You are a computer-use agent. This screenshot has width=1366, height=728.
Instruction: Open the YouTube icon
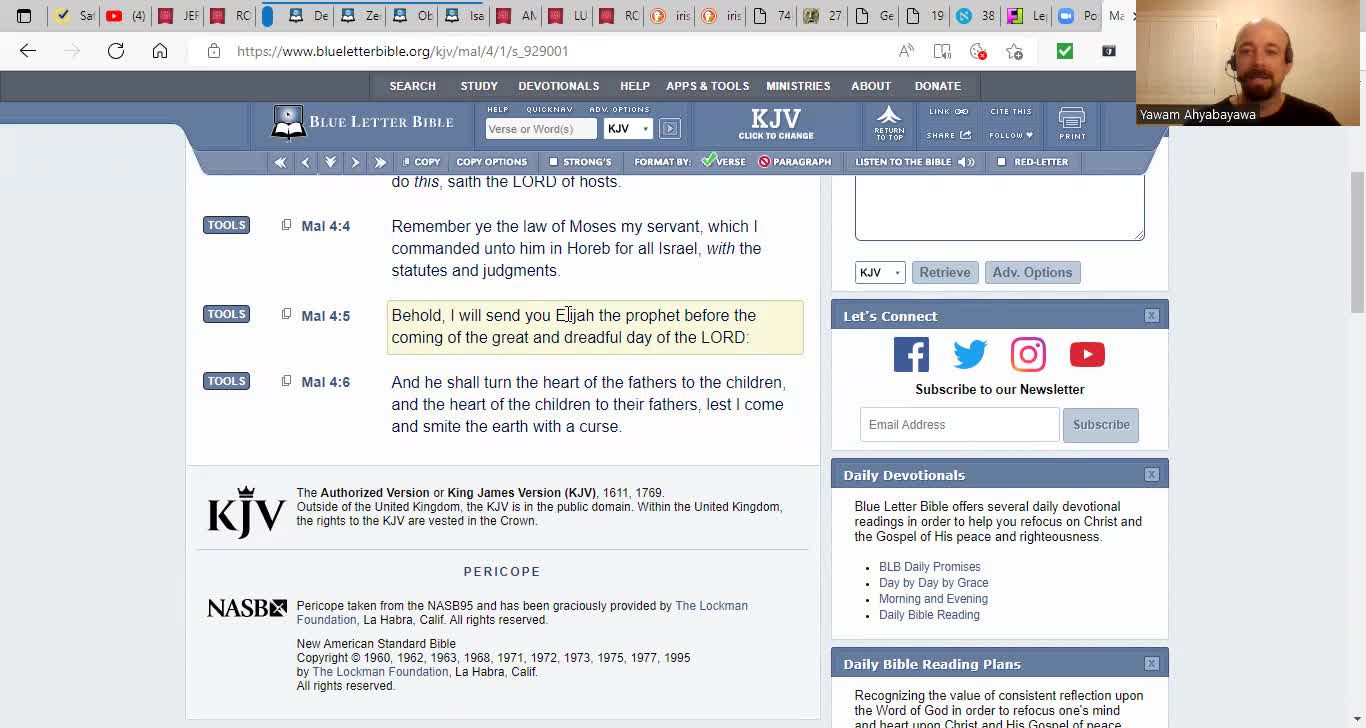[x=1087, y=355]
